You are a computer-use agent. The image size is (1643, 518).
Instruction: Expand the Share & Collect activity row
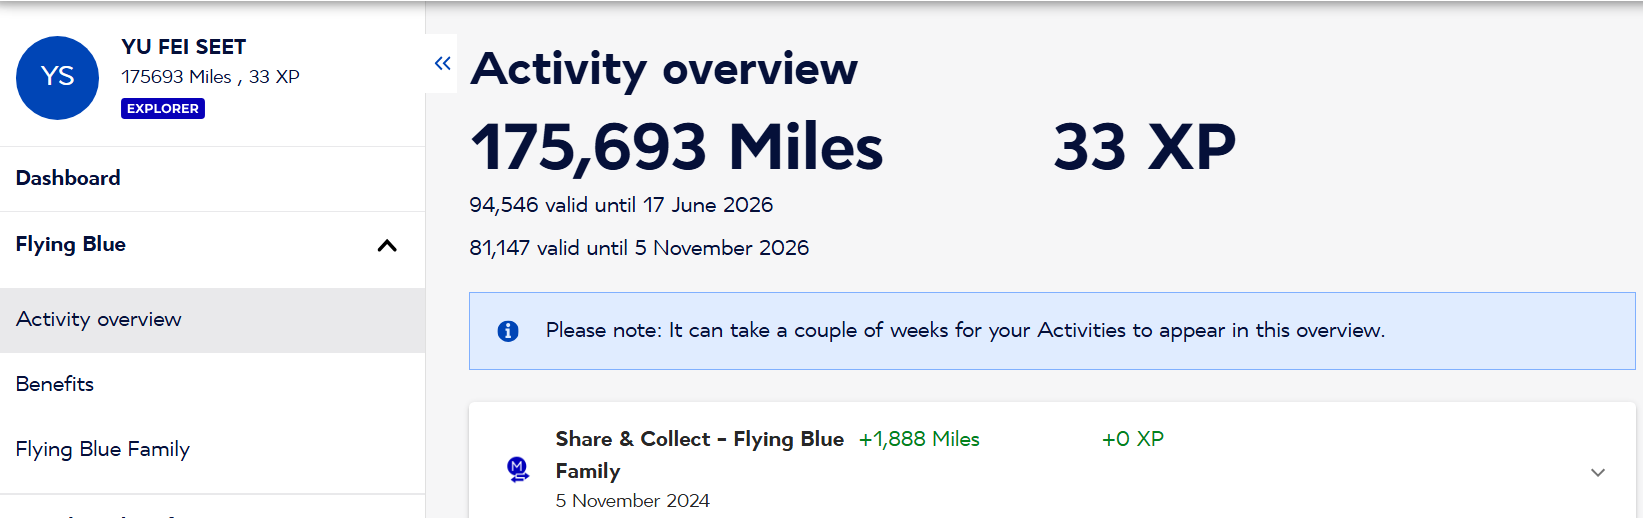(x=1597, y=472)
